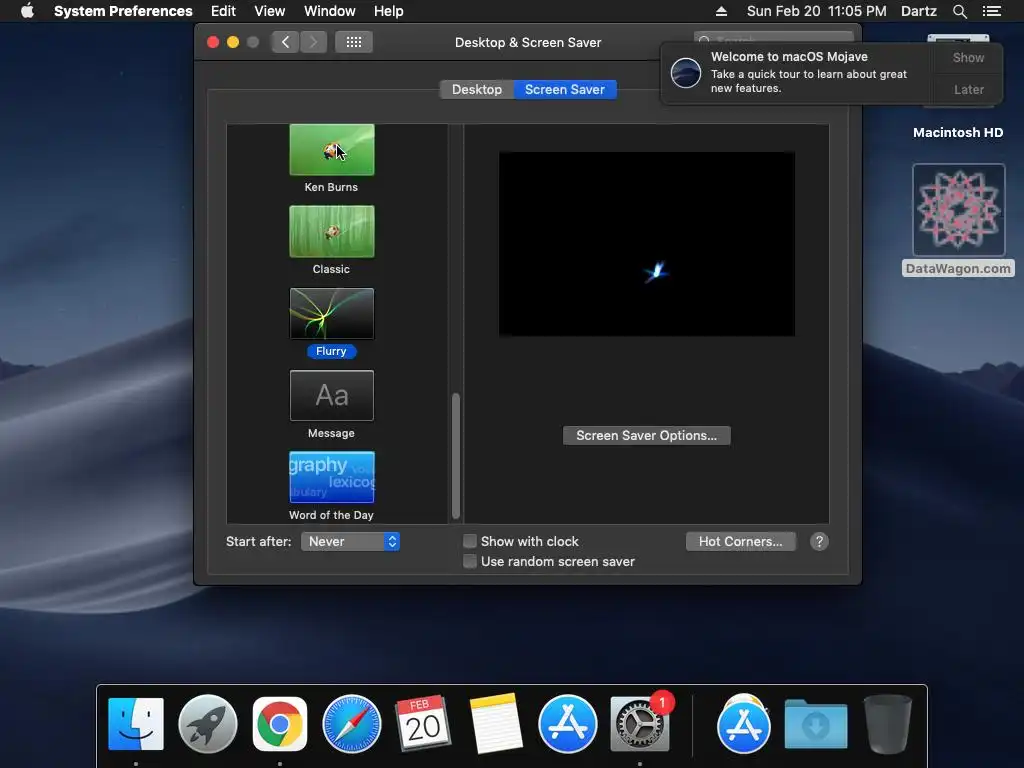
Task: Show all preferences grid button
Action: pyautogui.click(x=354, y=42)
